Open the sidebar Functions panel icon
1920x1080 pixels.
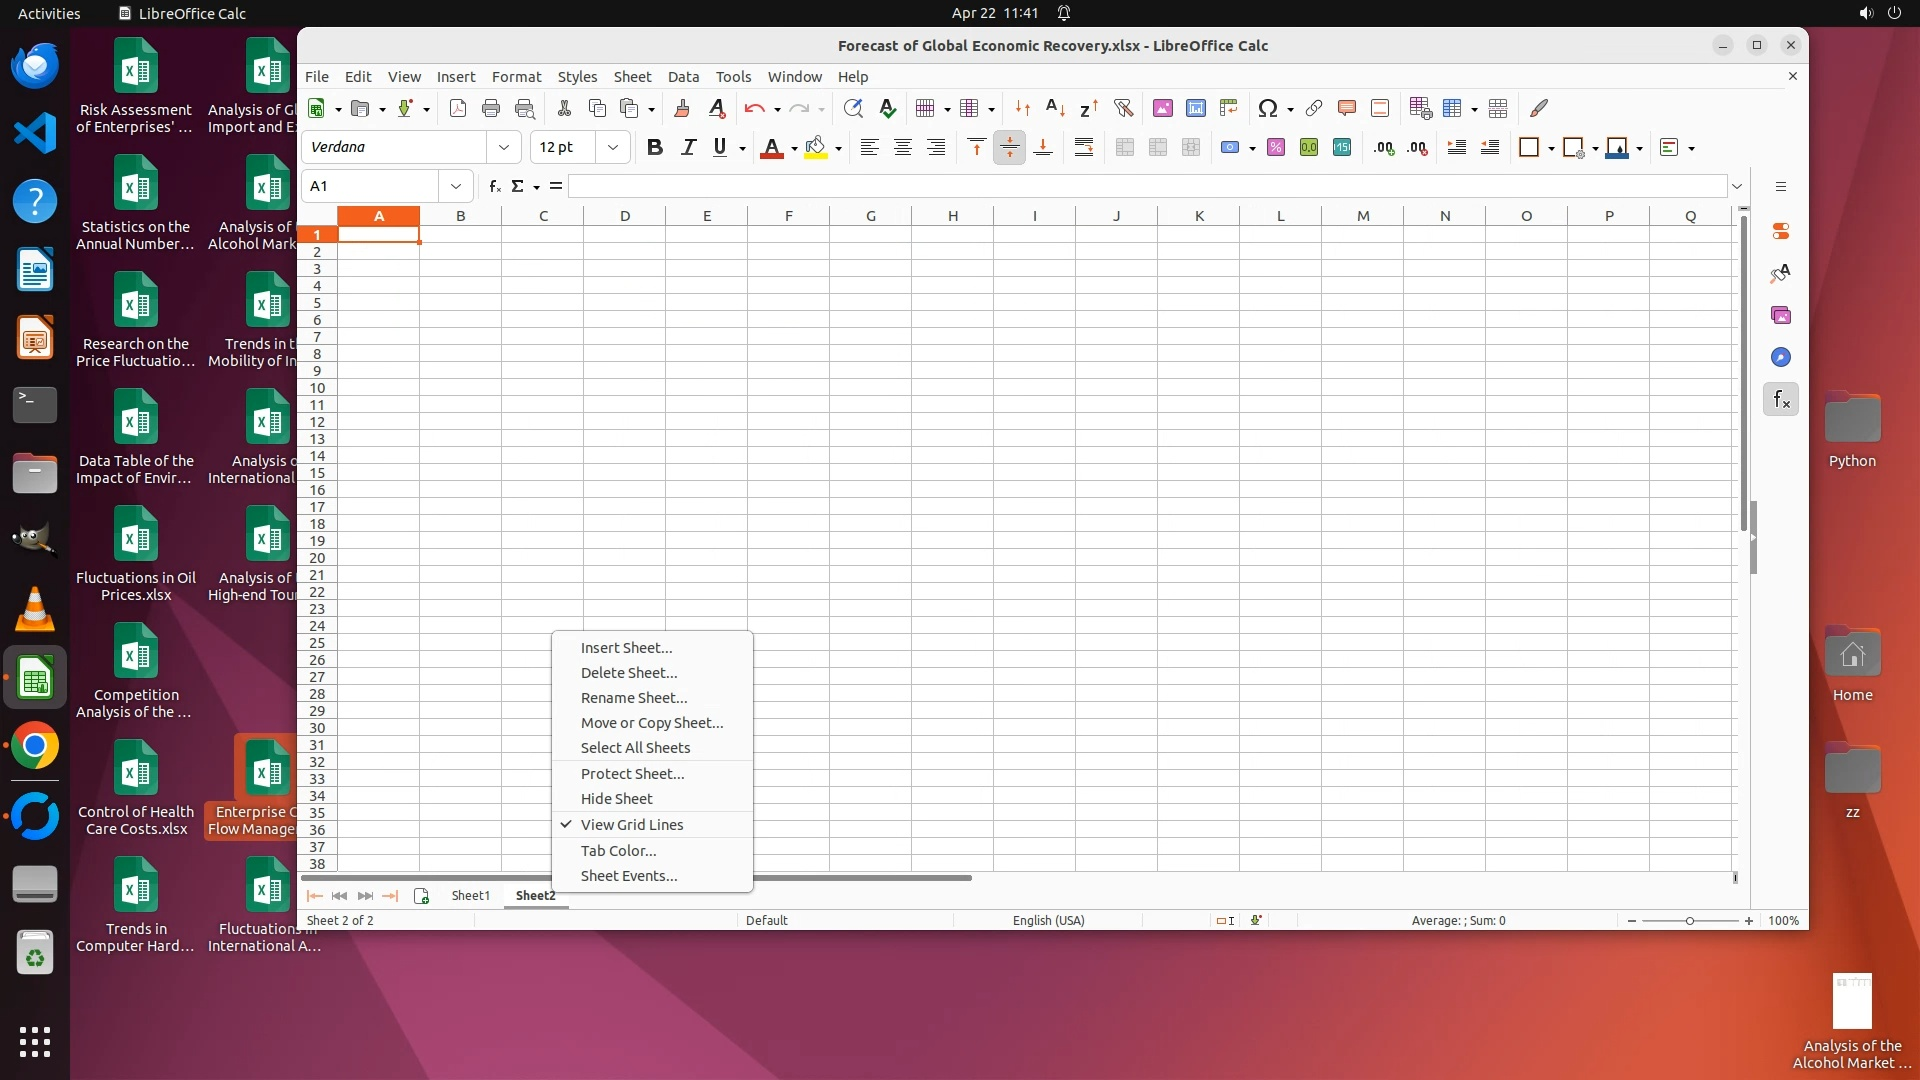[x=1781, y=400]
